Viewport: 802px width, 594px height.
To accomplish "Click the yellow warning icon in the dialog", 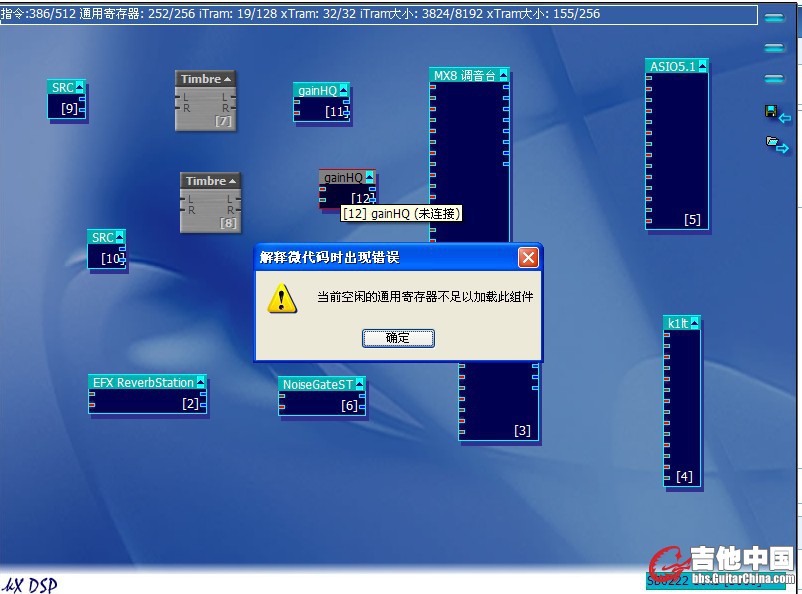I will 282,297.
